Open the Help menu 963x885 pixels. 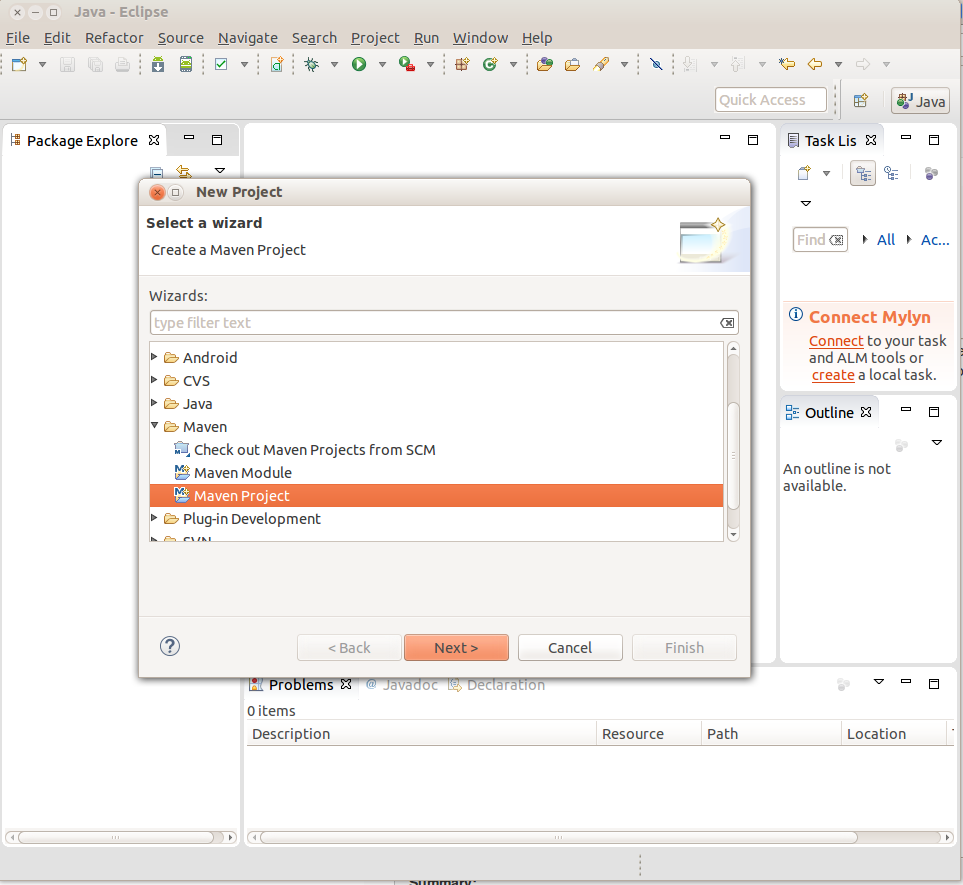click(537, 38)
